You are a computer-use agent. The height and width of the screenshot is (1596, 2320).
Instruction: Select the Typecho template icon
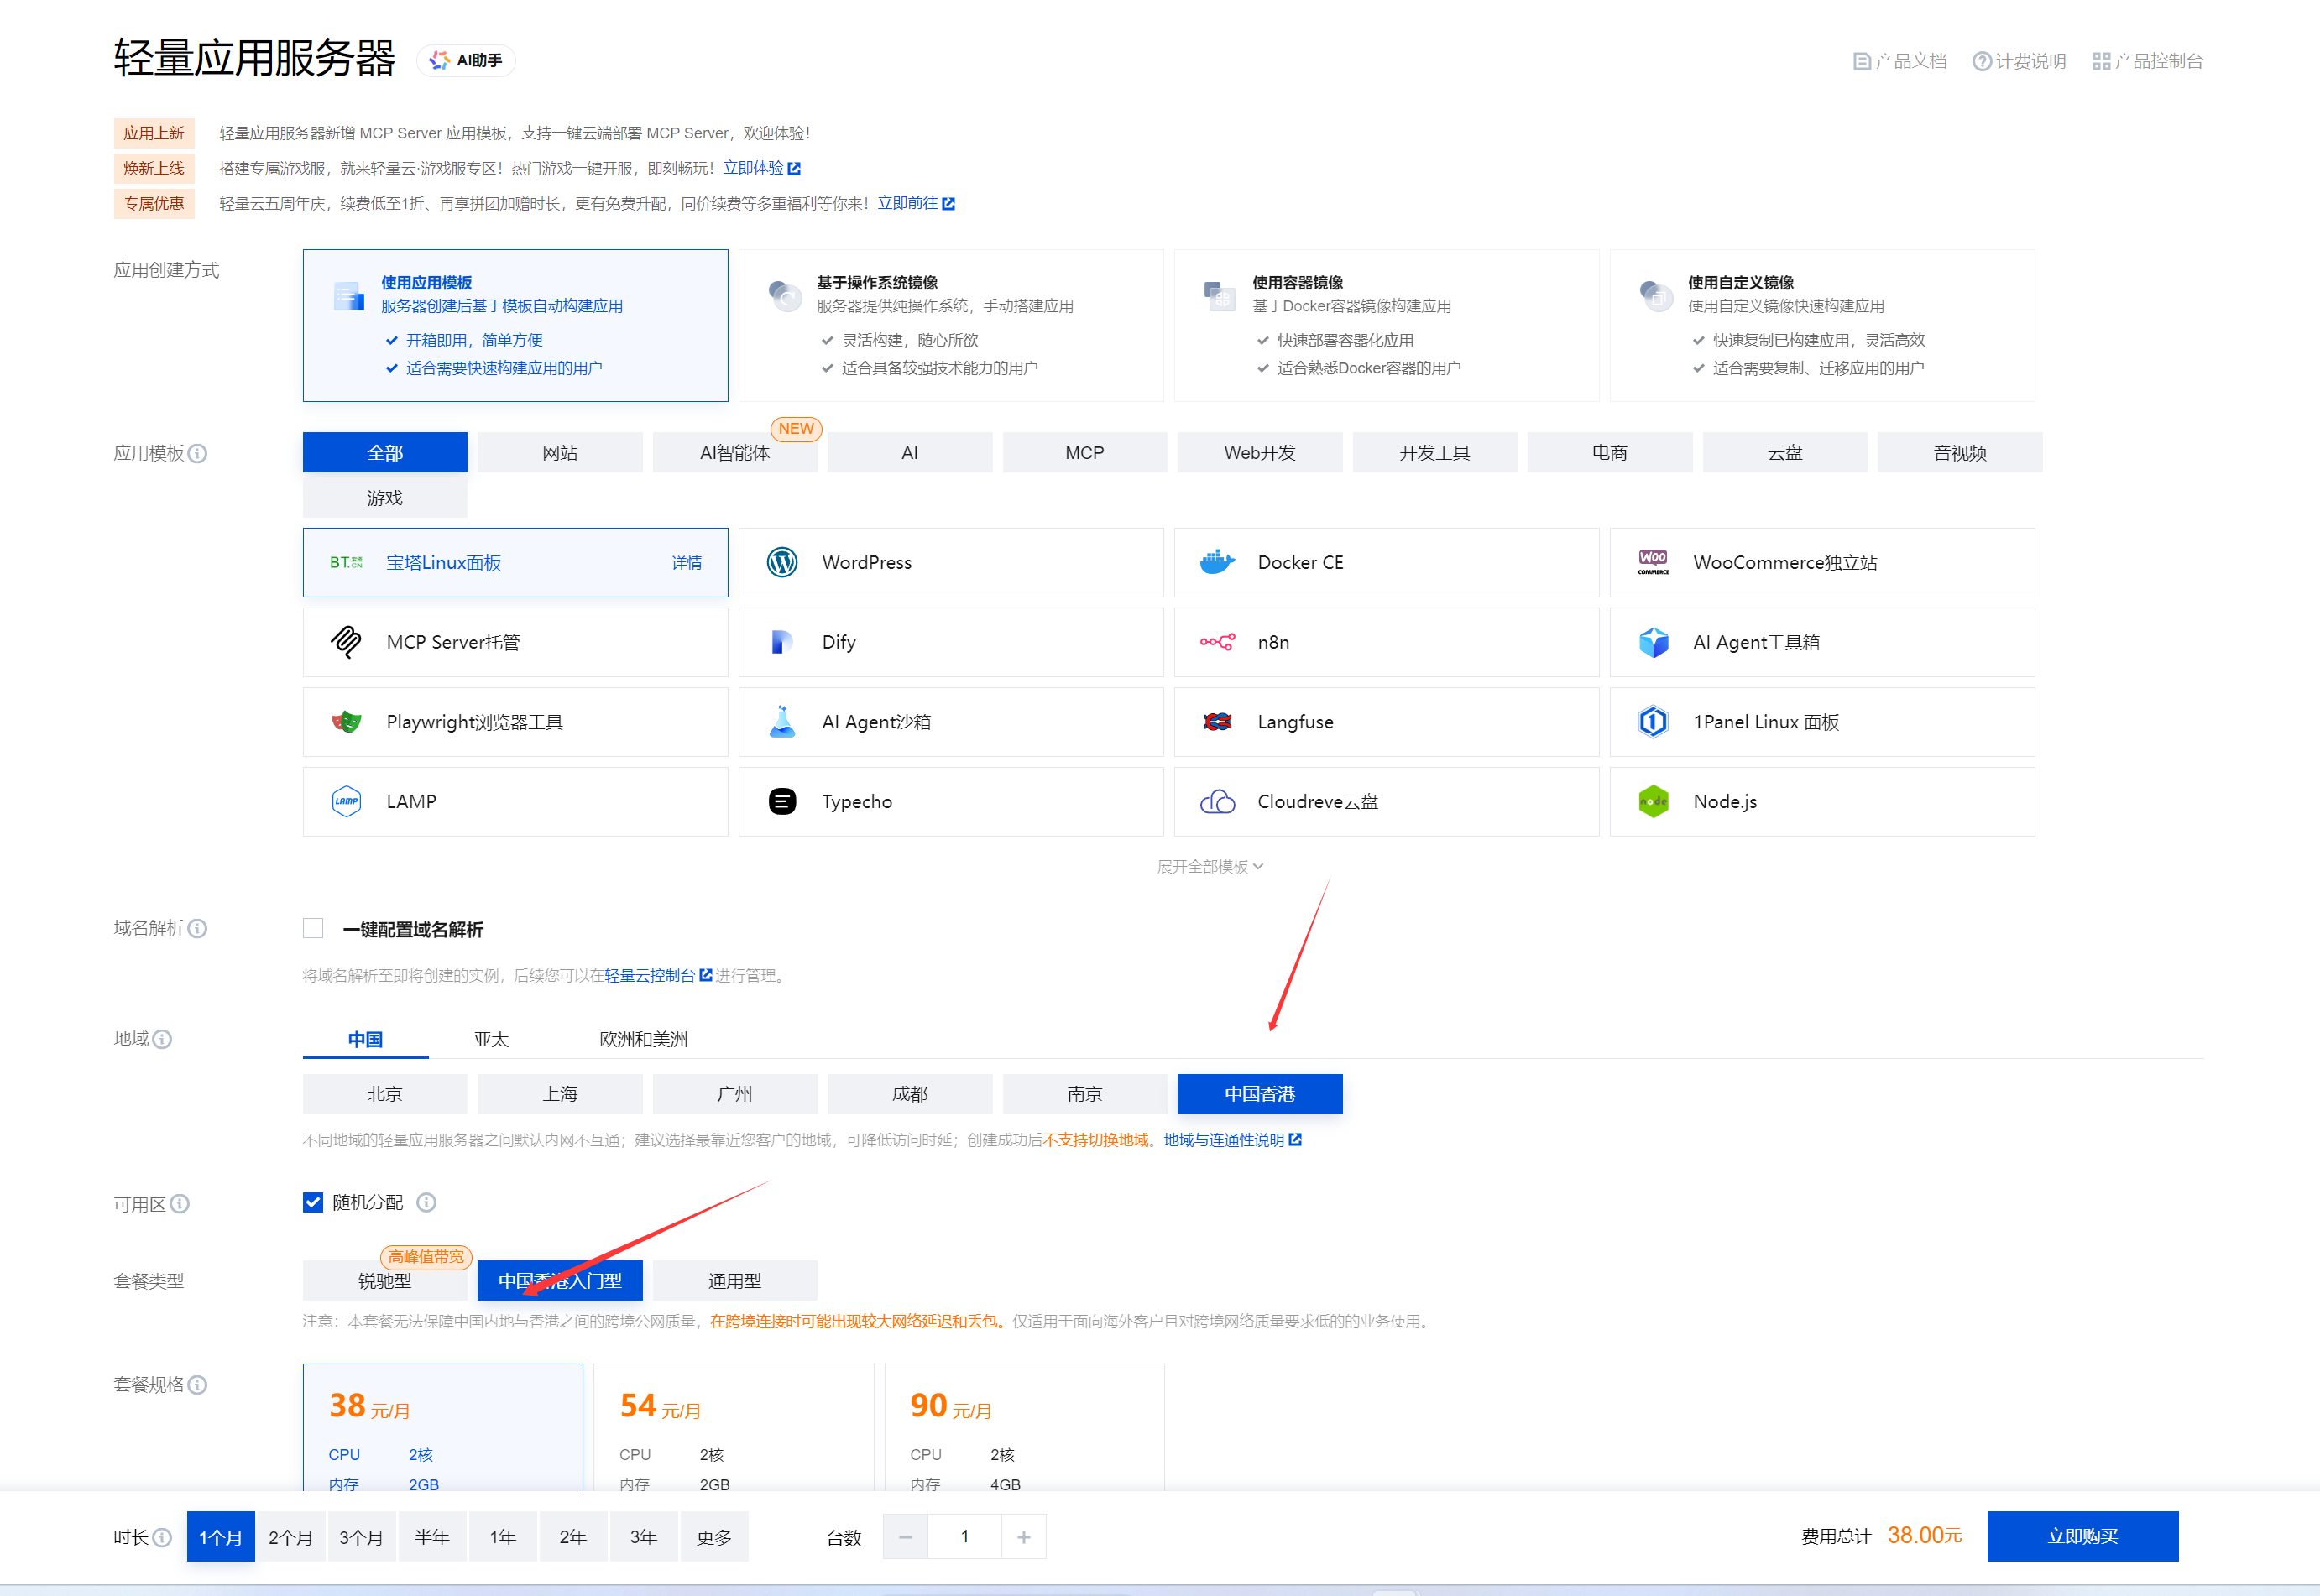782,802
